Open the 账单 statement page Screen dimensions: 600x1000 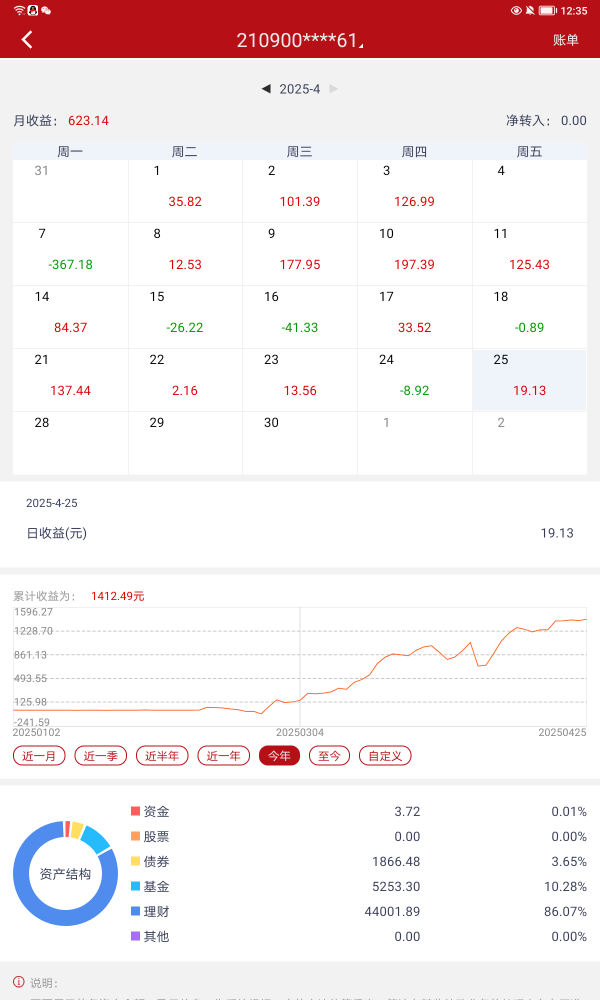(565, 40)
